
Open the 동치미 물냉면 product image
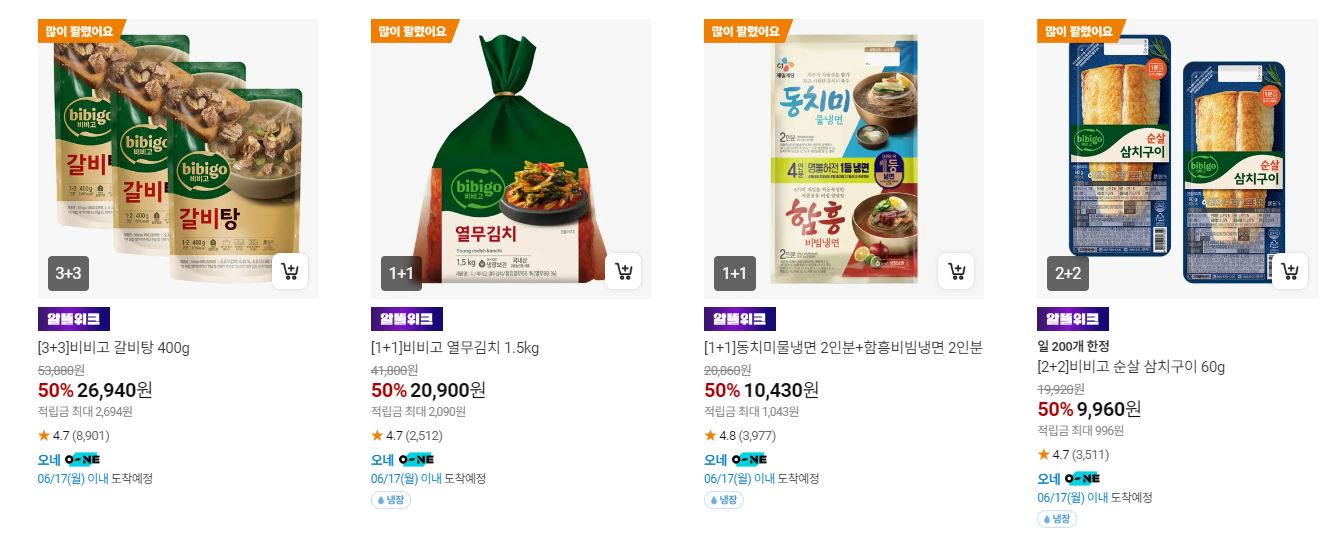coord(844,158)
